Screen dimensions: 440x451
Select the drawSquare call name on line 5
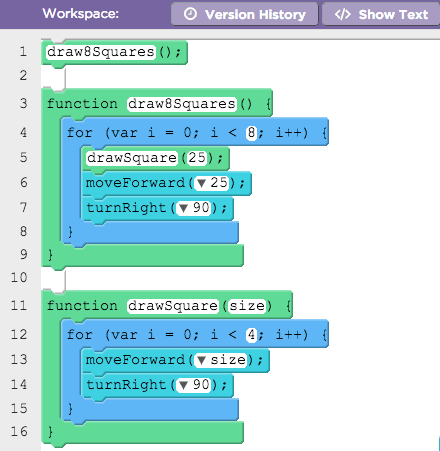click(x=132, y=158)
